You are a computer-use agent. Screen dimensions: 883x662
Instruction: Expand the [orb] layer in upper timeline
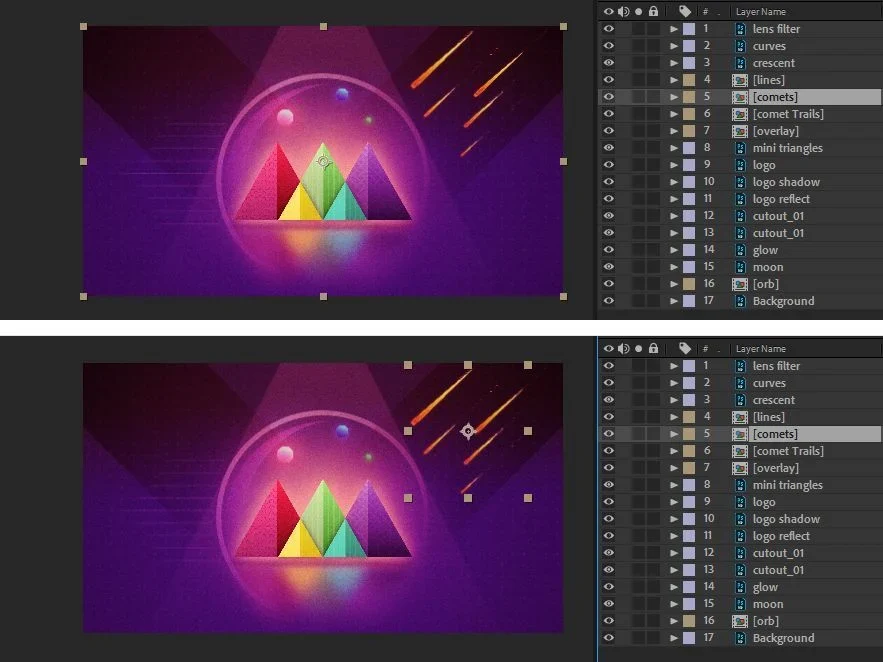[674, 284]
